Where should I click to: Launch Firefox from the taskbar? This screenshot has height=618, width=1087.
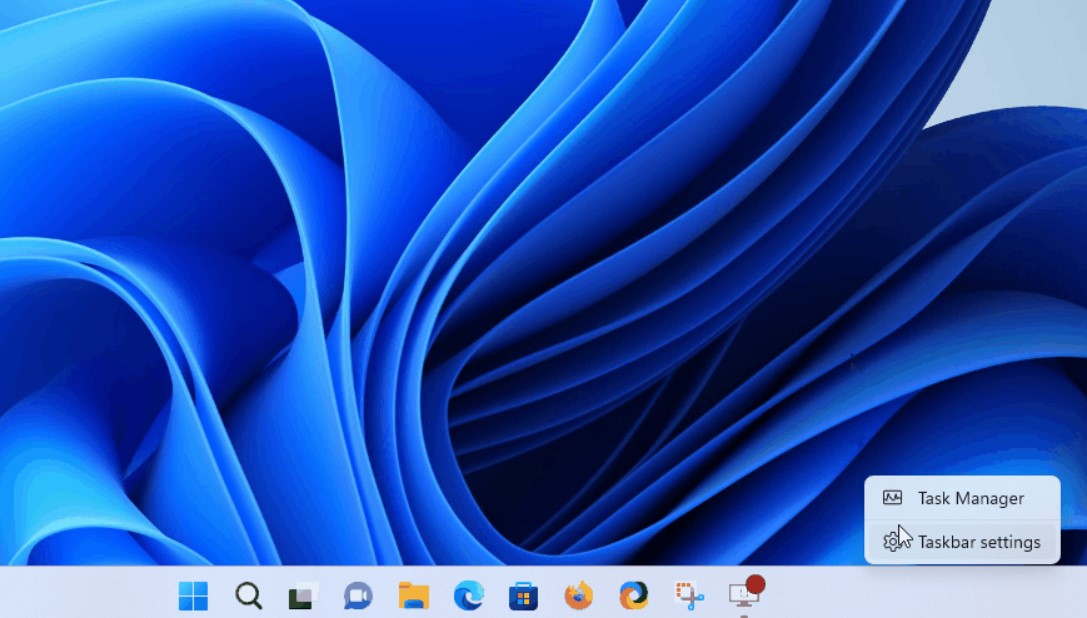point(578,596)
